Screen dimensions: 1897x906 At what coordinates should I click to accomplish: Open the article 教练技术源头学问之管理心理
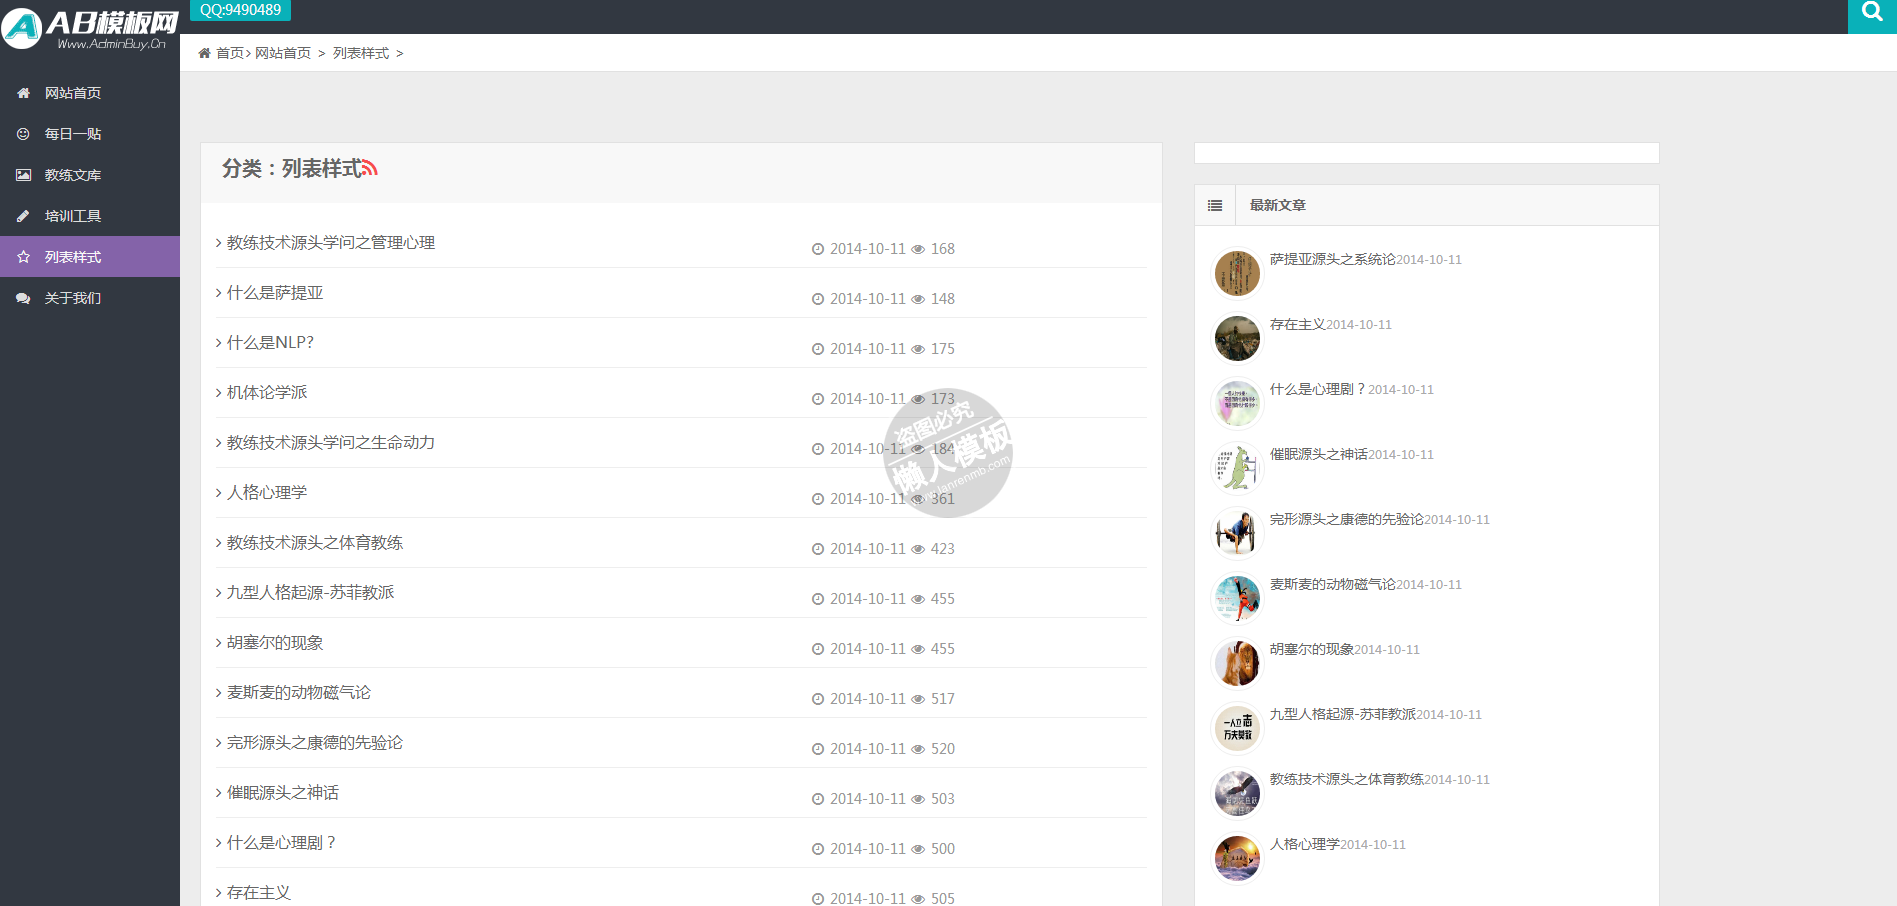point(330,242)
